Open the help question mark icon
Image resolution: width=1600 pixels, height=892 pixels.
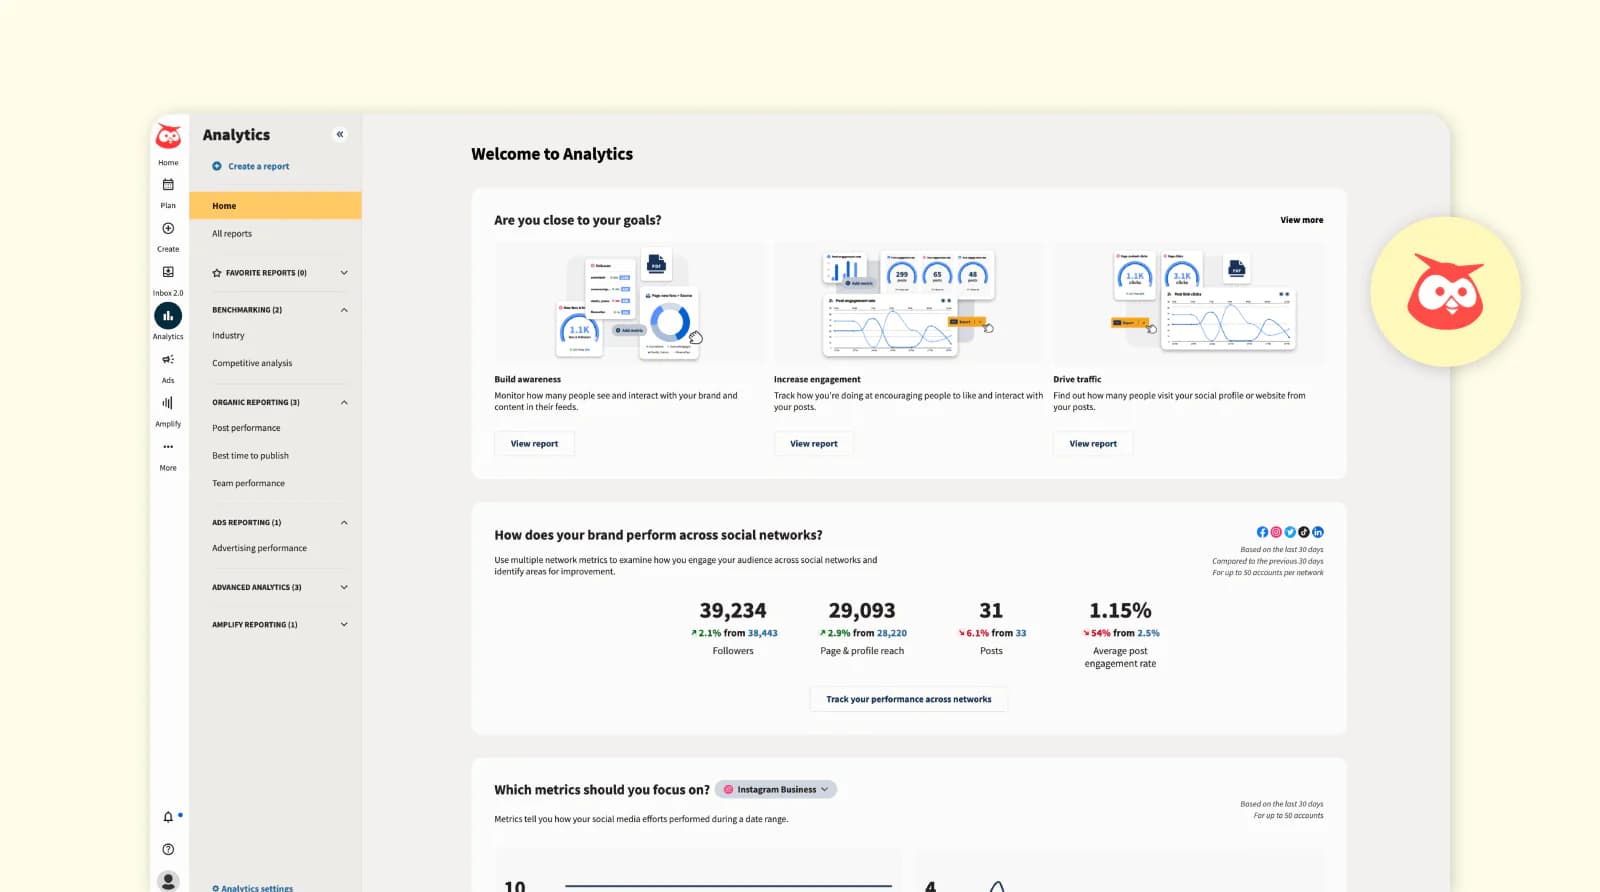(x=168, y=849)
